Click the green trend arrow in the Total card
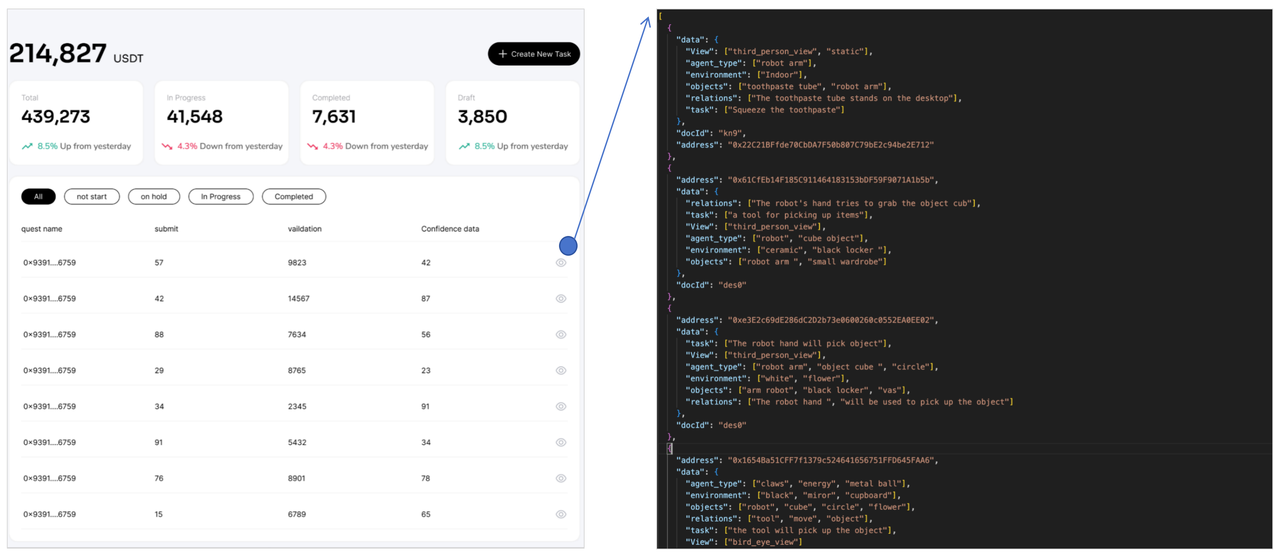The width and height of the screenshot is (1280, 558). (27, 146)
